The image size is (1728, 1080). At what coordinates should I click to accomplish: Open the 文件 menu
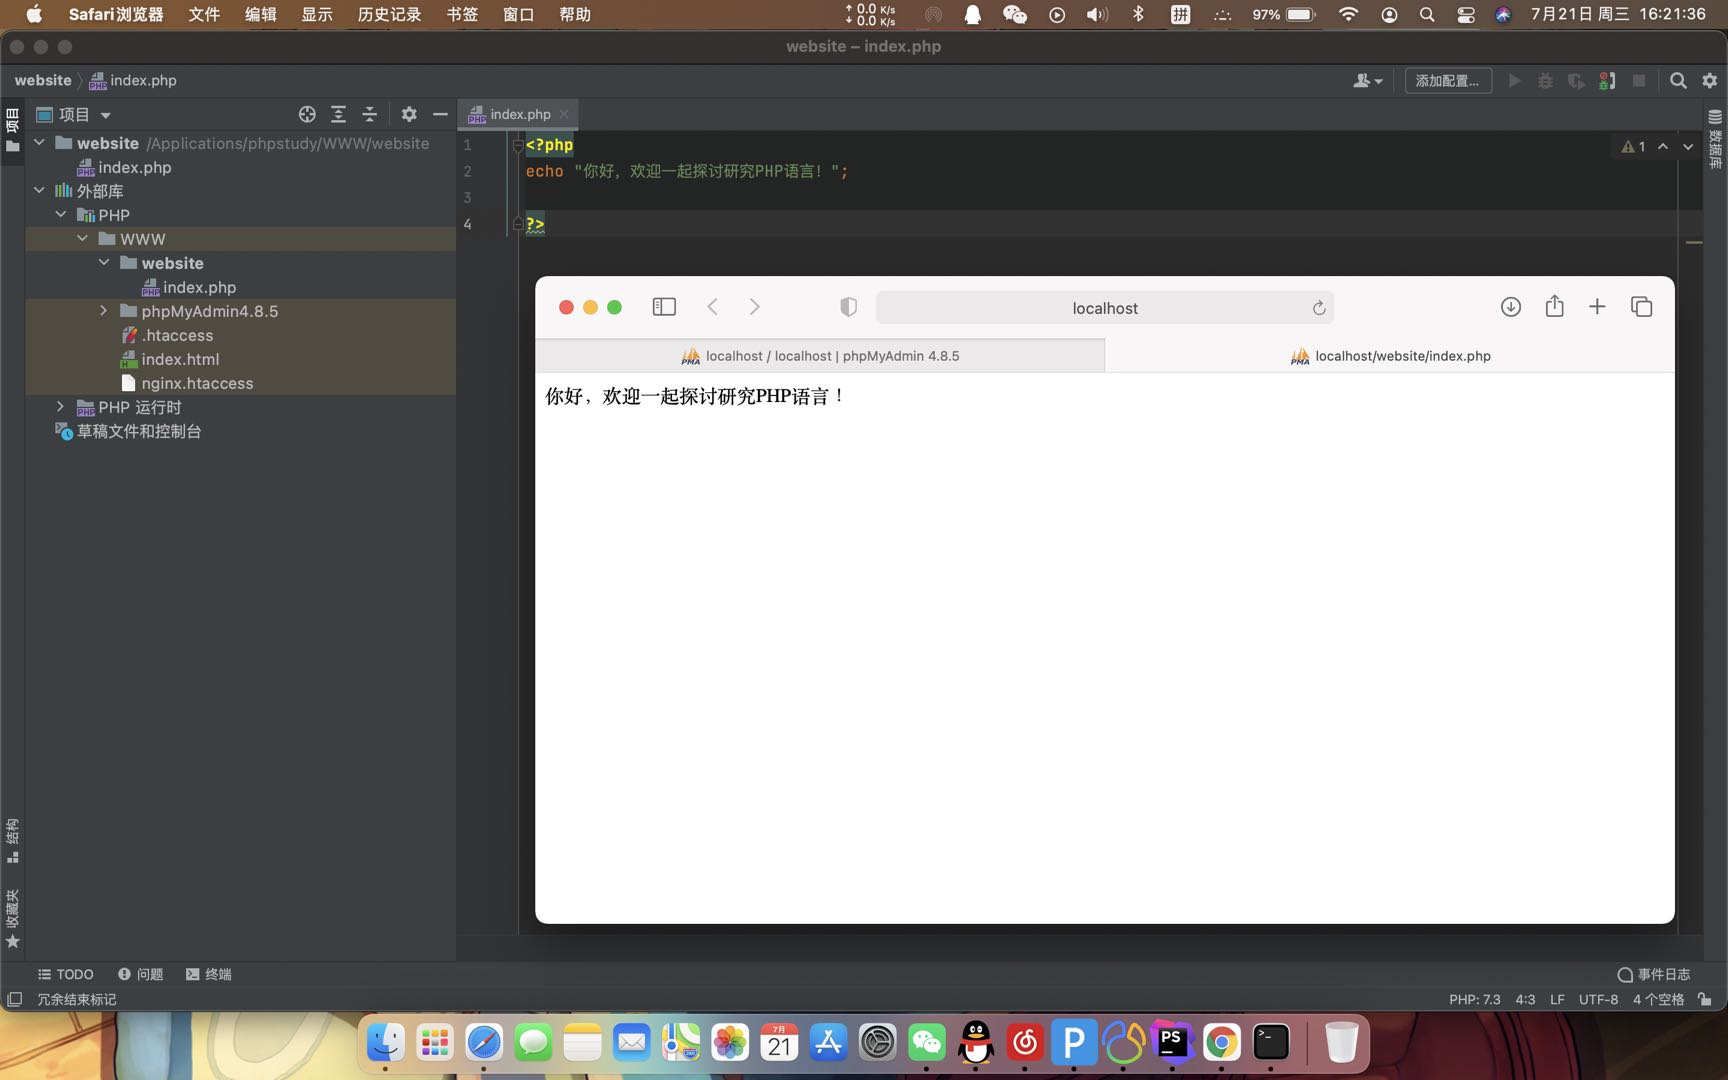click(204, 14)
